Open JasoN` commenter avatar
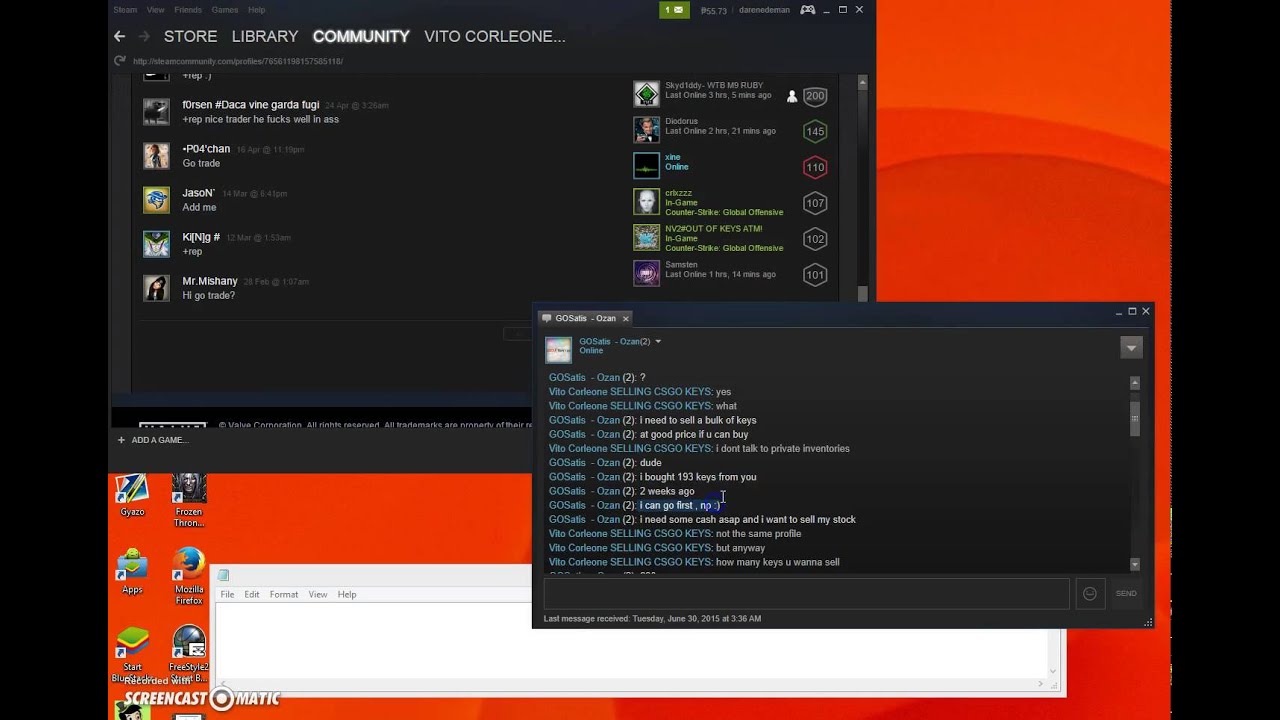This screenshot has width=1280, height=720. pyautogui.click(x=156, y=200)
